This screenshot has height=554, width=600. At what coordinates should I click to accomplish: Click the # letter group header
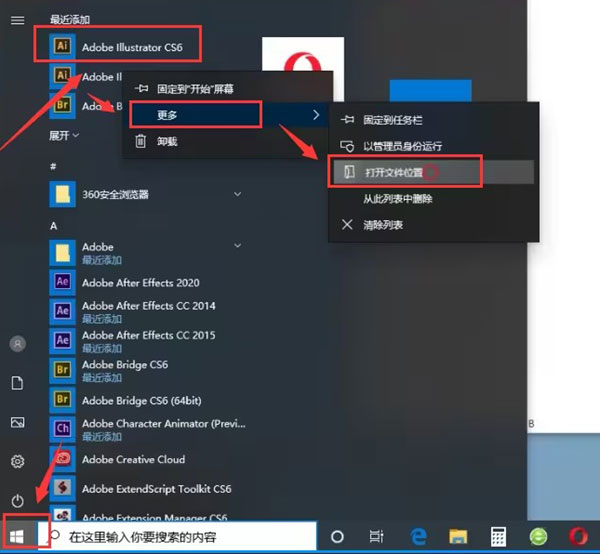(53, 166)
